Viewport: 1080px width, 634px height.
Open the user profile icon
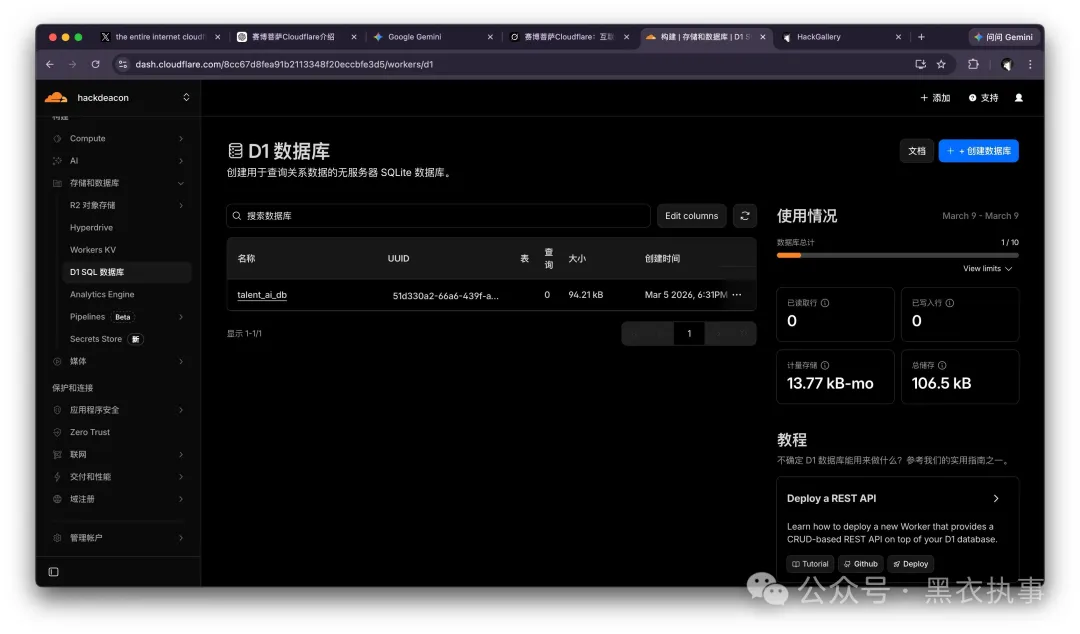pyautogui.click(x=1019, y=98)
